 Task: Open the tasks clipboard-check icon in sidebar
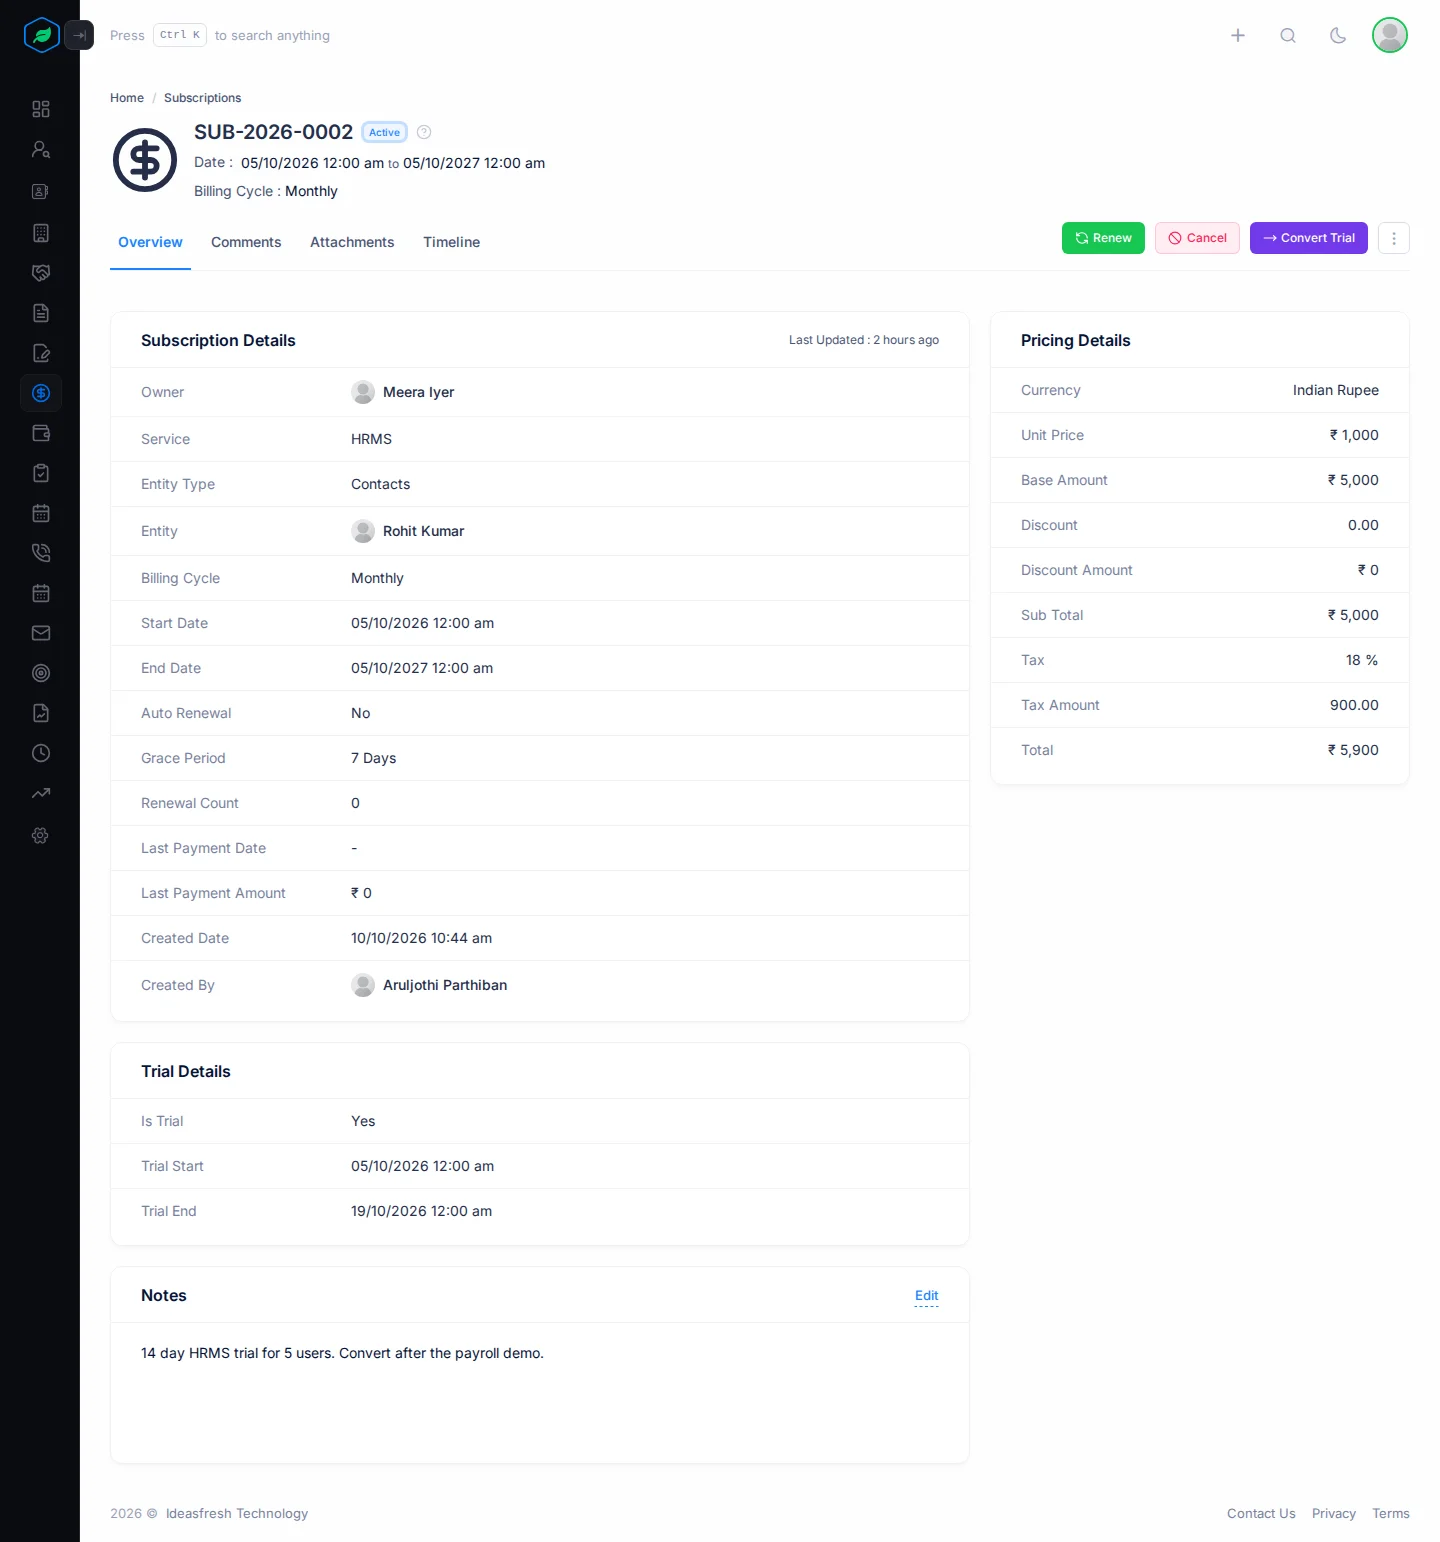coord(41,473)
